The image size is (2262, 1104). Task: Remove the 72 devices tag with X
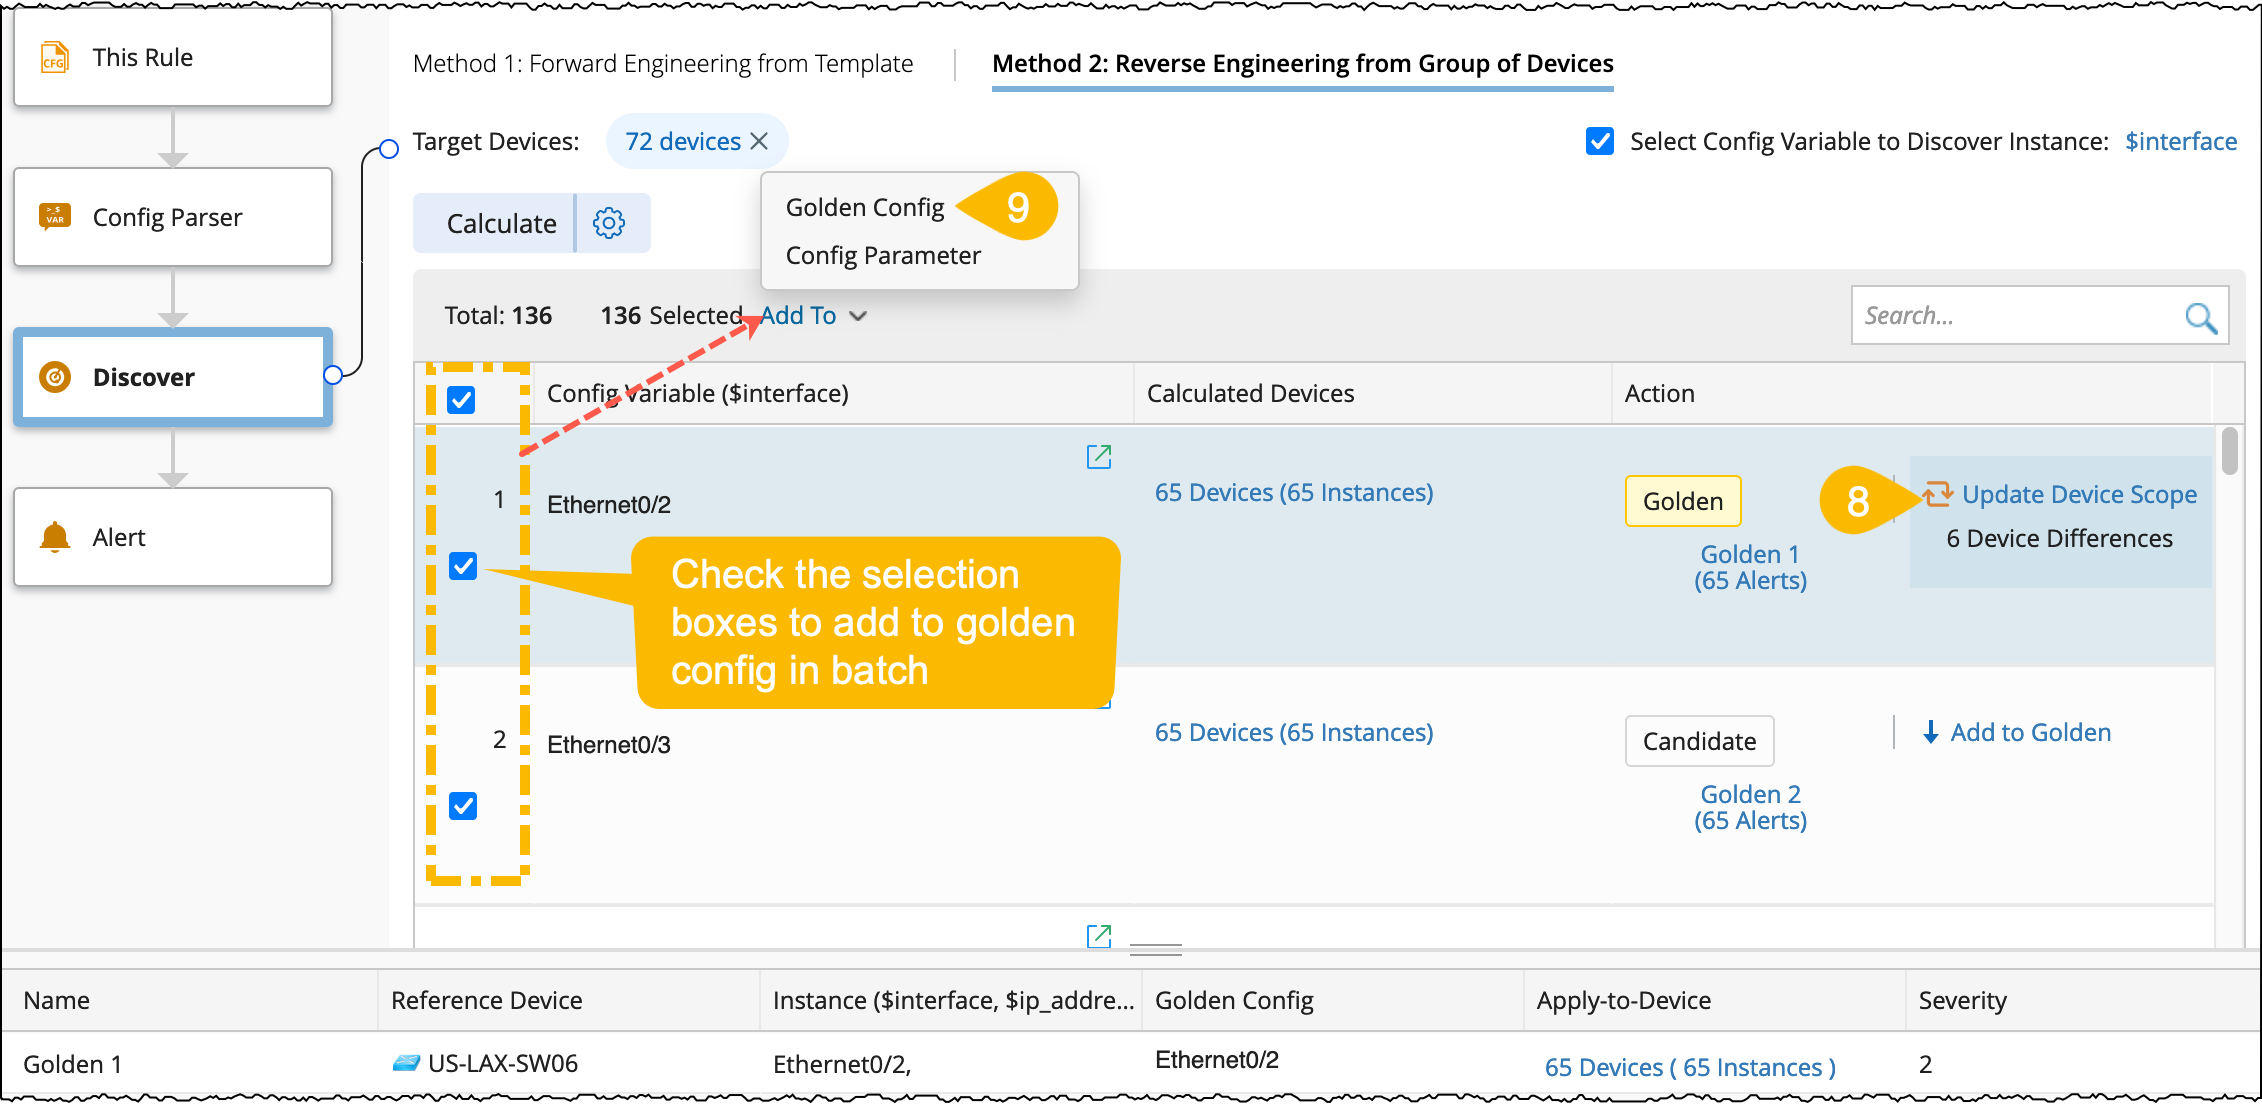pos(760,141)
